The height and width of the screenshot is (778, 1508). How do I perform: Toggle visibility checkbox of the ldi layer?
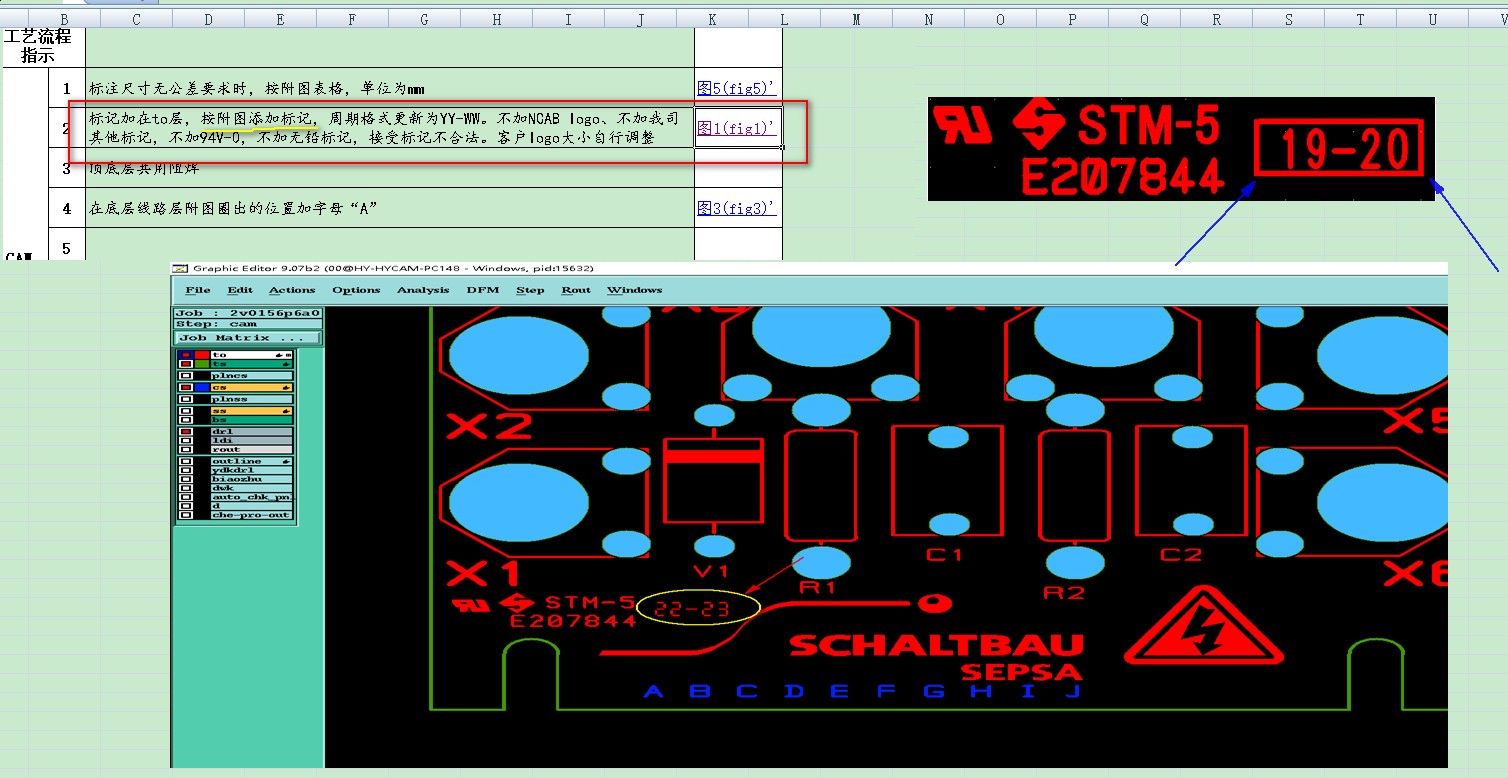point(186,440)
